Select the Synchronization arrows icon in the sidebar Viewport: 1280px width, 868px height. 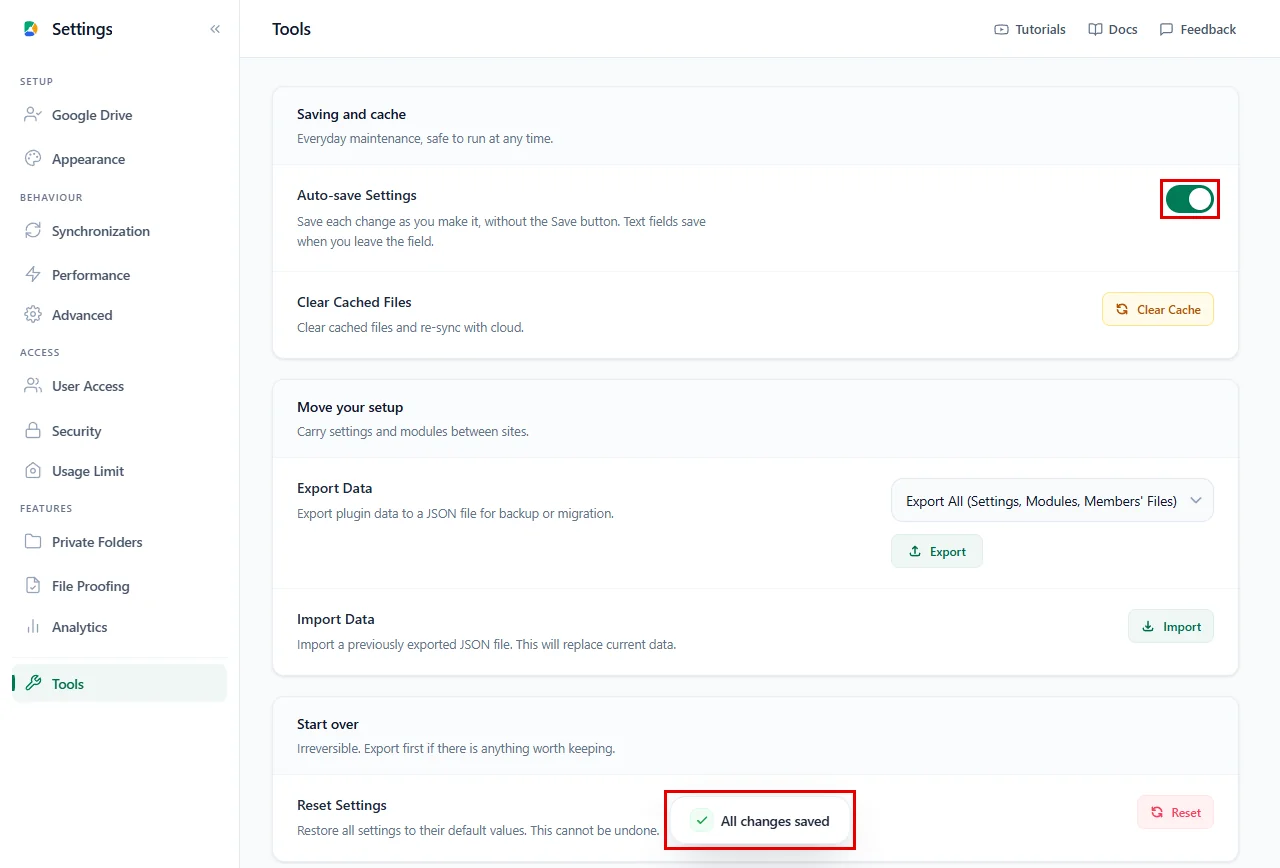33,231
